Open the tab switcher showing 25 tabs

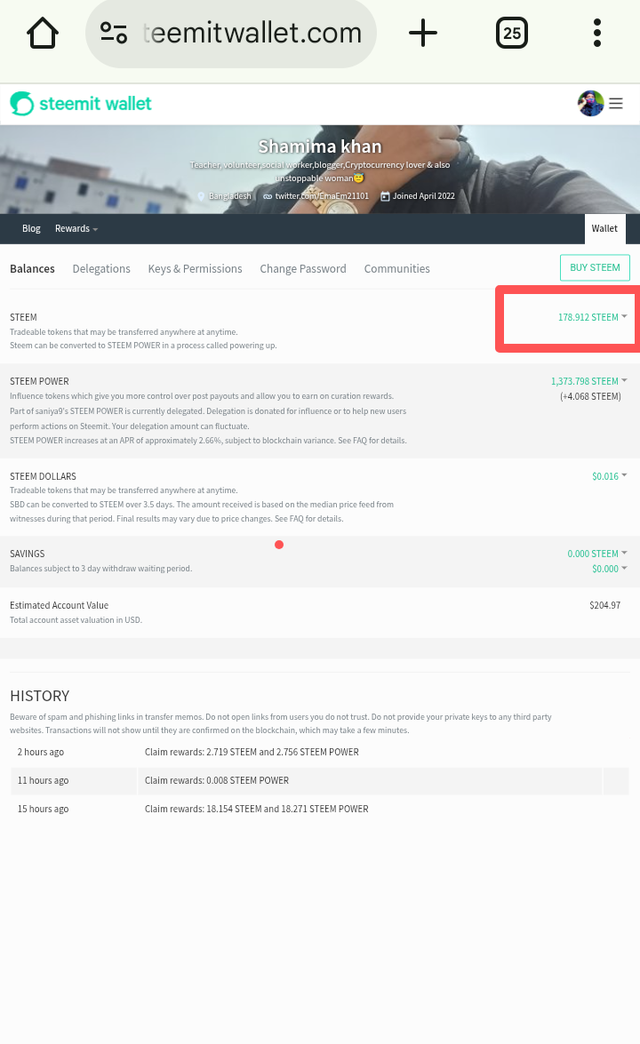pyautogui.click(x=511, y=33)
